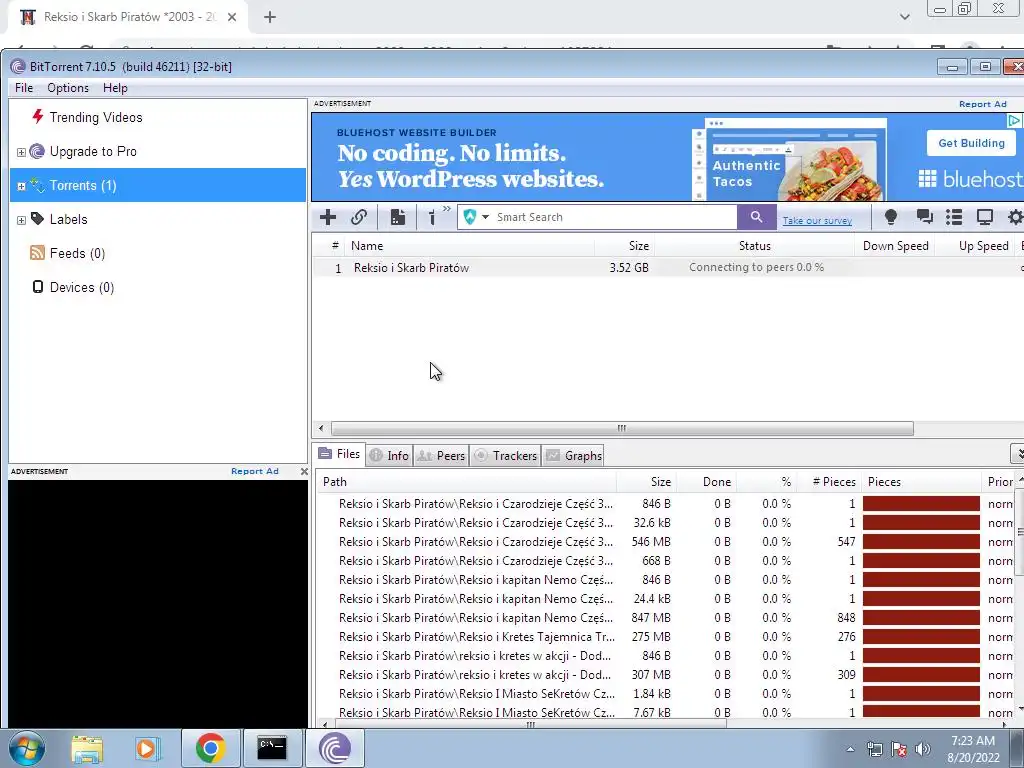
Task: Select Labels in the sidebar
Action: click(68, 219)
